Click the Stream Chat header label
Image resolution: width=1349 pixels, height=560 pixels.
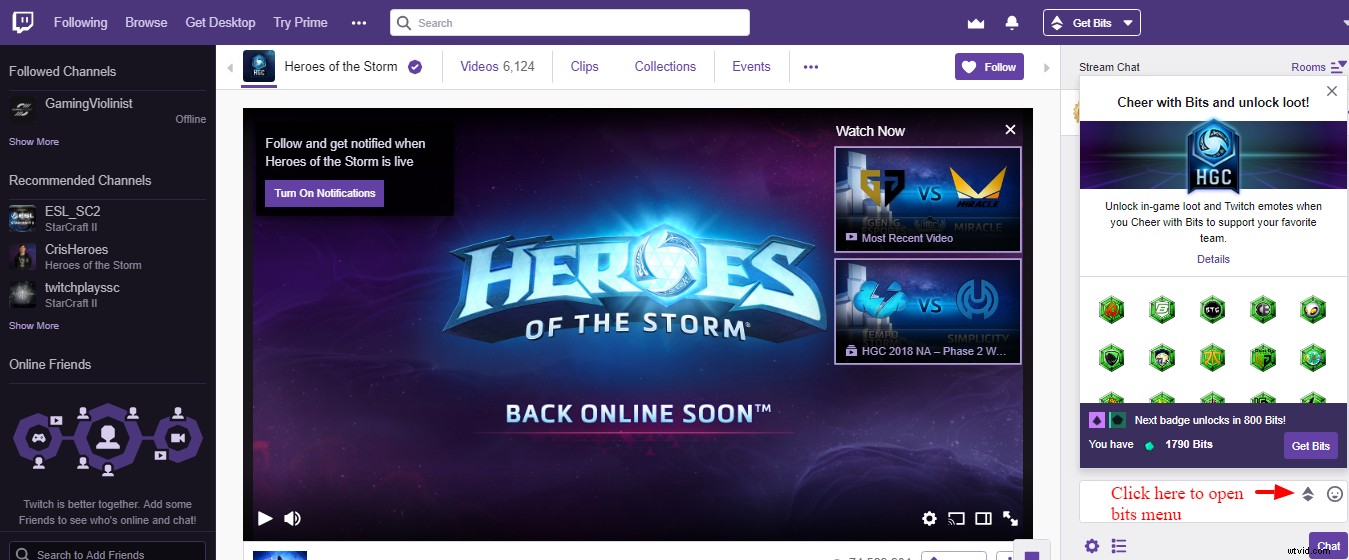click(1109, 67)
